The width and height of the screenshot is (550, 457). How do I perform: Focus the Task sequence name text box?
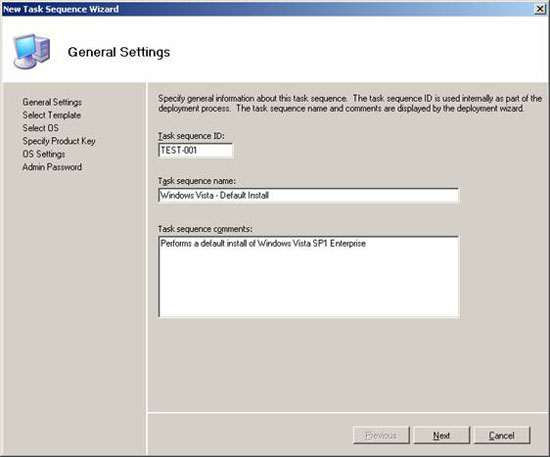pos(308,195)
